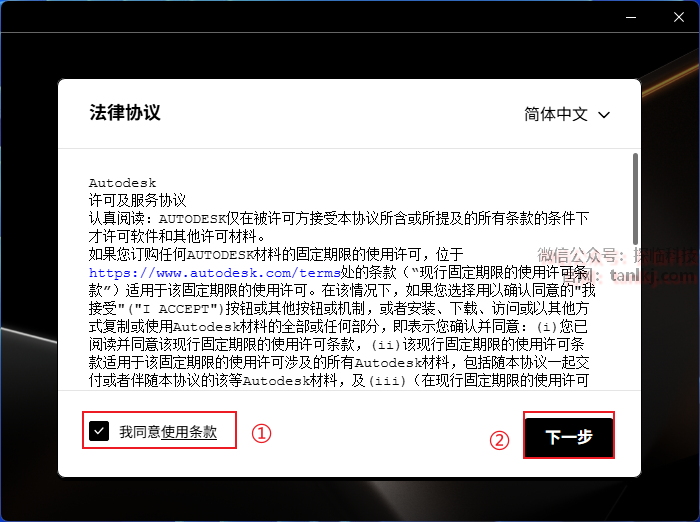700x522 pixels.
Task: Minimize the installer window
Action: [631, 17]
